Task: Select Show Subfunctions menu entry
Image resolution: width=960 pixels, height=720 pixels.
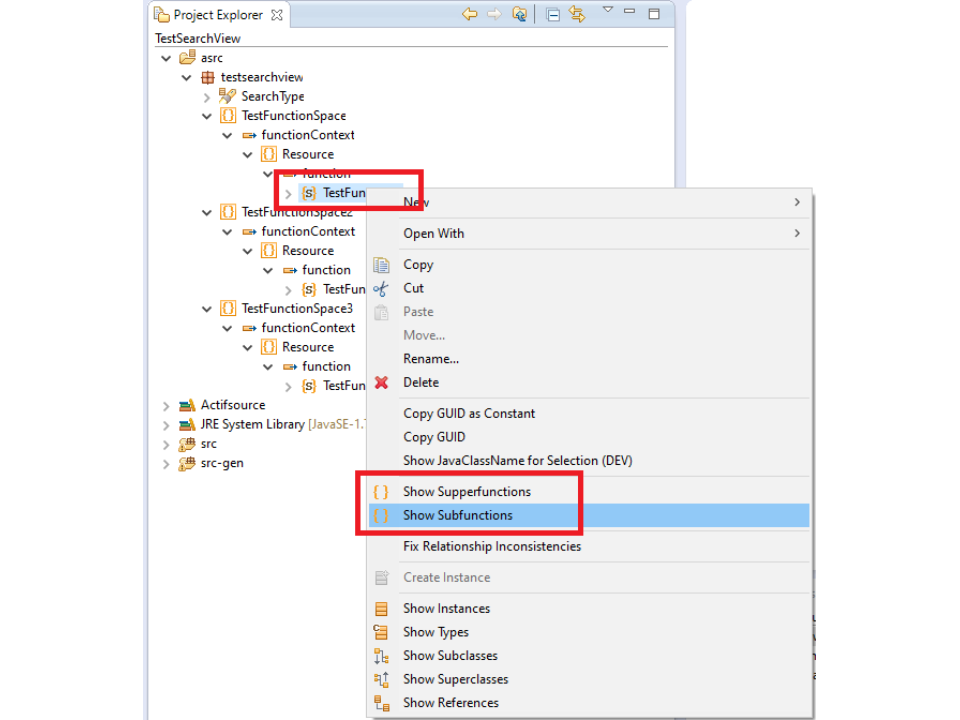Action: [x=457, y=515]
